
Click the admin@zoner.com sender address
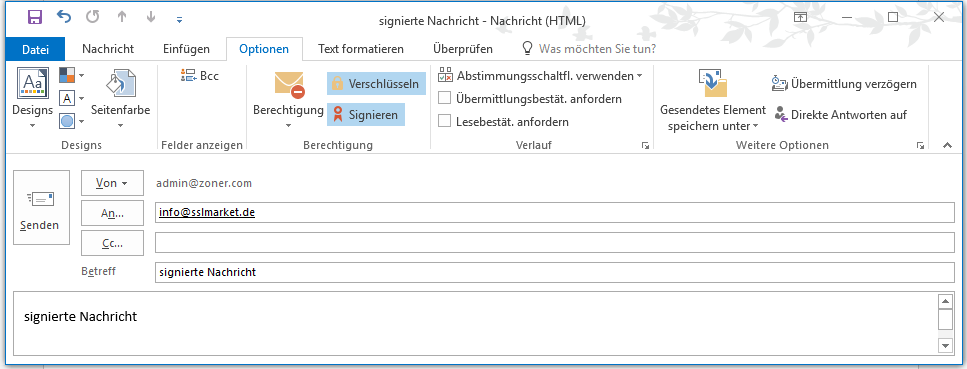click(204, 183)
